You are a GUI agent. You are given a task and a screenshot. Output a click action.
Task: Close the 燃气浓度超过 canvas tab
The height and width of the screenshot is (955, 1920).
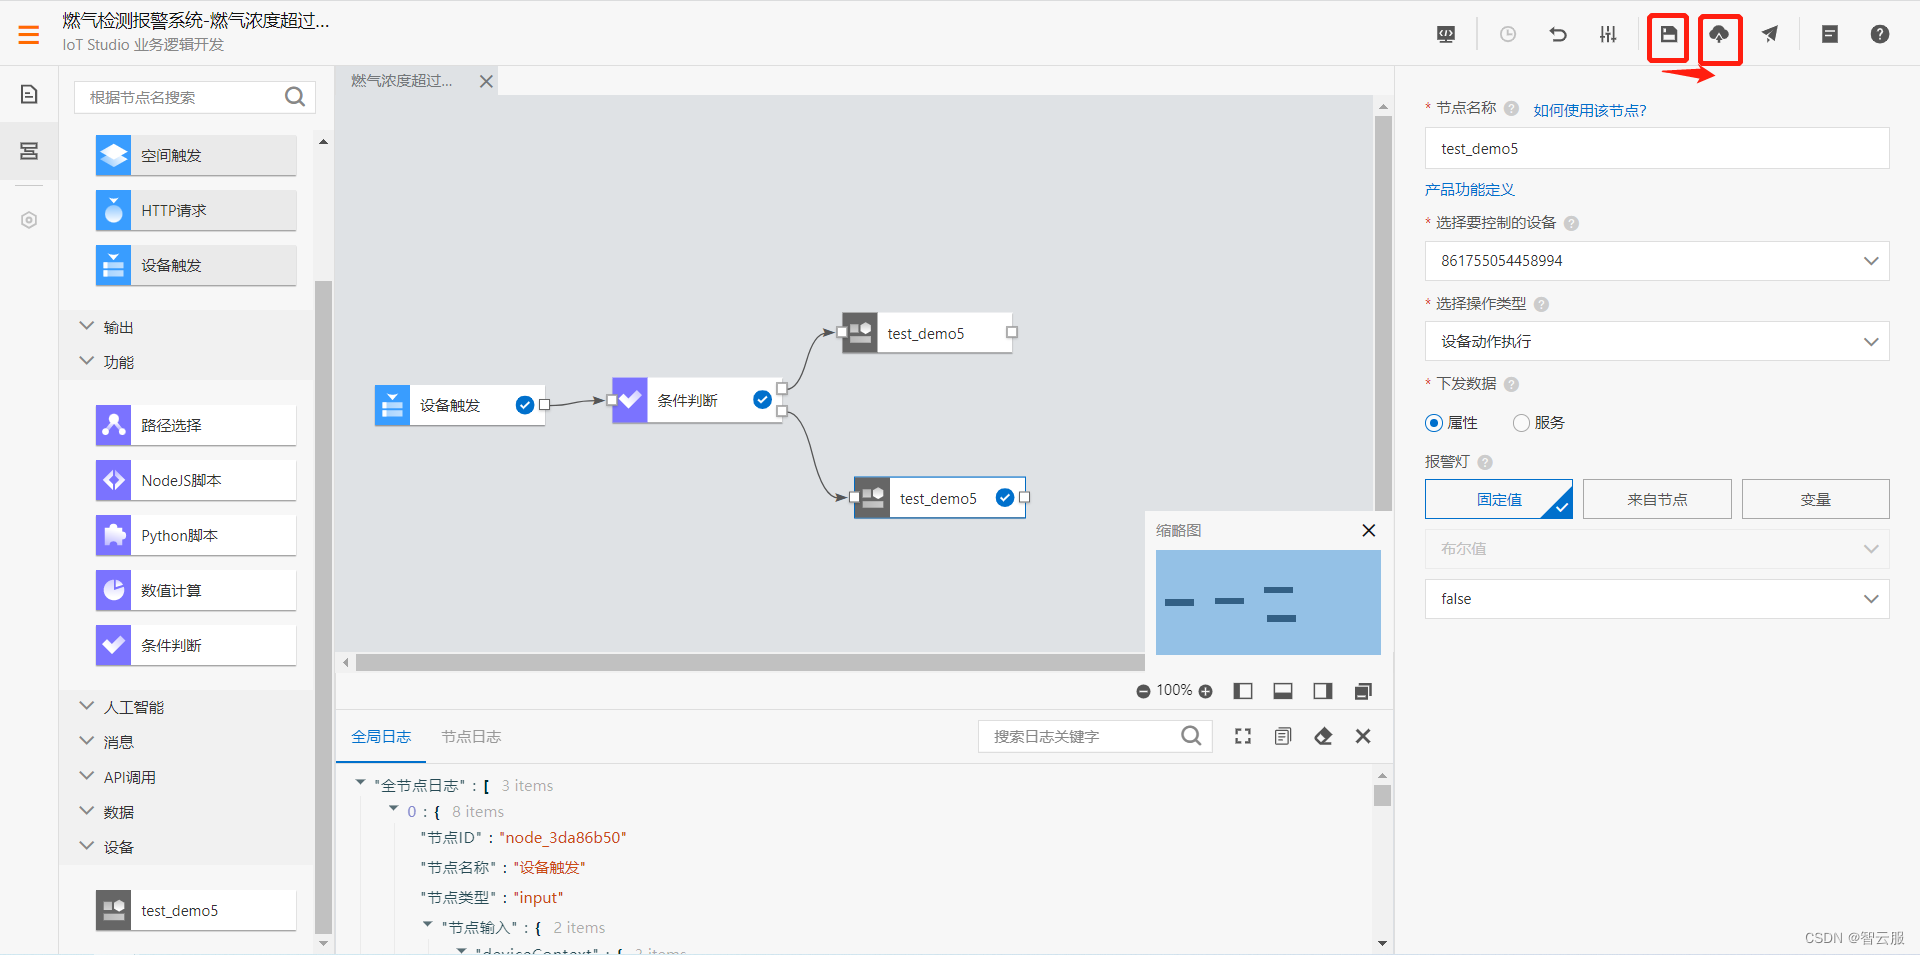[x=486, y=81]
